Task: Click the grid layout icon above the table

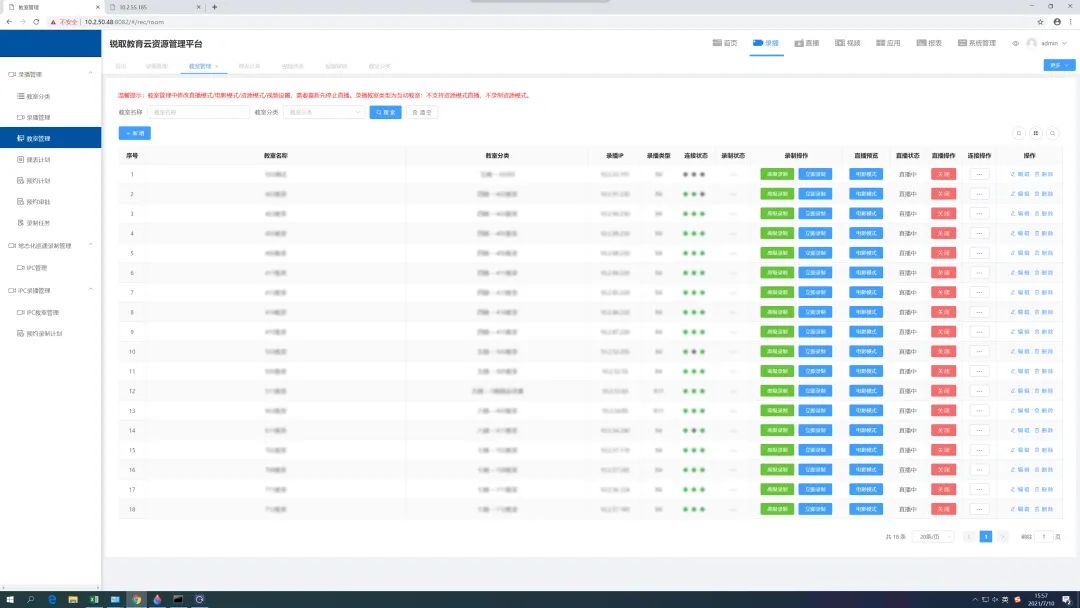Action: pyautogui.click(x=1036, y=133)
